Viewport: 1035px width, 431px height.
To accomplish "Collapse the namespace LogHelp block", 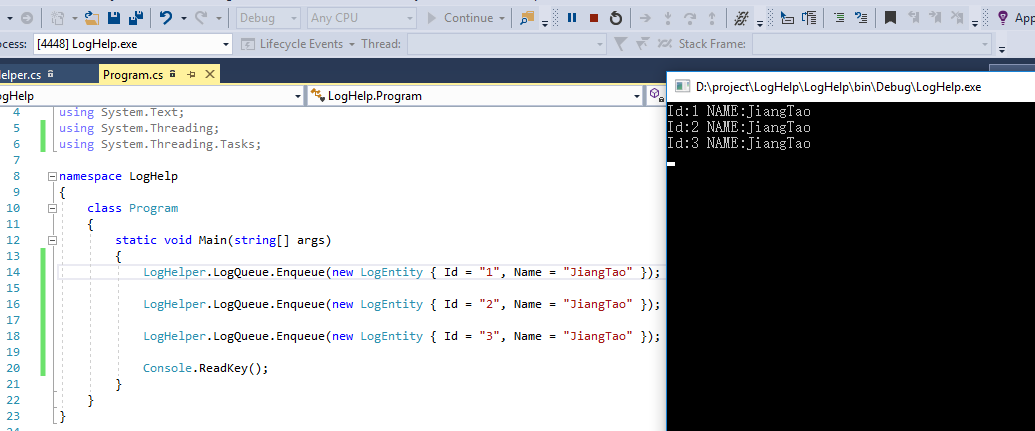I will pyautogui.click(x=52, y=177).
